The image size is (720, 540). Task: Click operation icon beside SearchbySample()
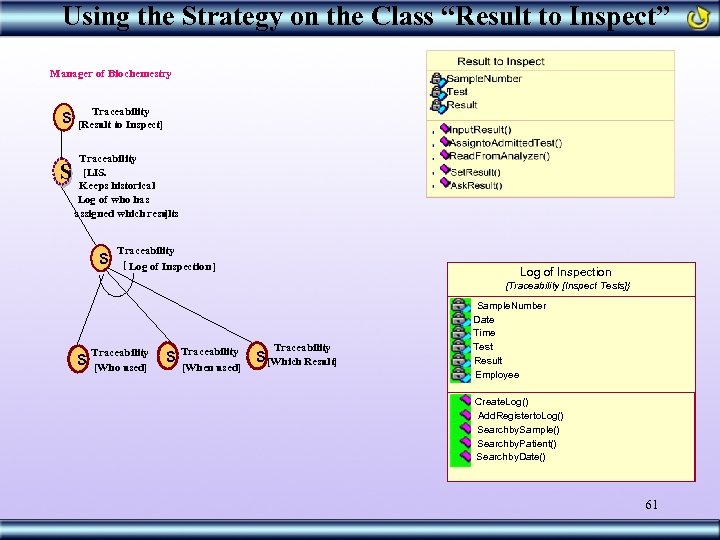pyautogui.click(x=465, y=428)
